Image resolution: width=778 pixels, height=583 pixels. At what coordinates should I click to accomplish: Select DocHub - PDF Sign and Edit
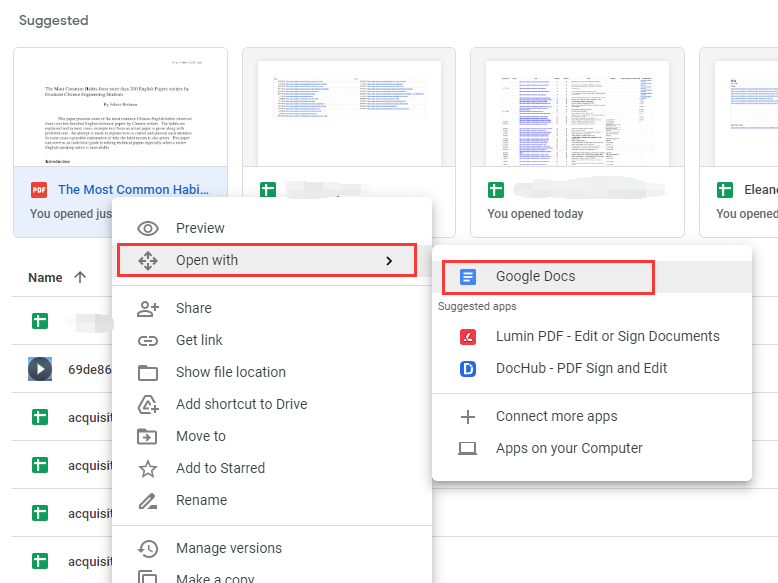click(592, 369)
